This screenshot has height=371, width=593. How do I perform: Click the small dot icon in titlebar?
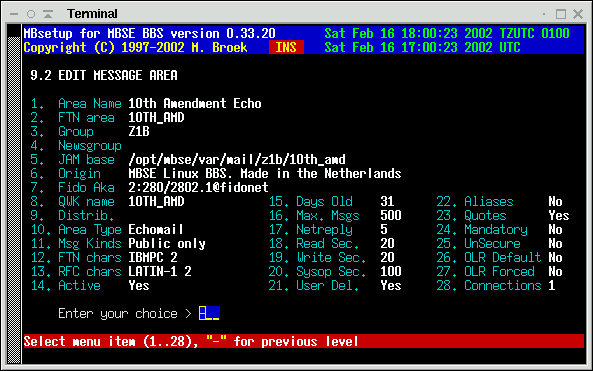pyautogui.click(x=544, y=14)
